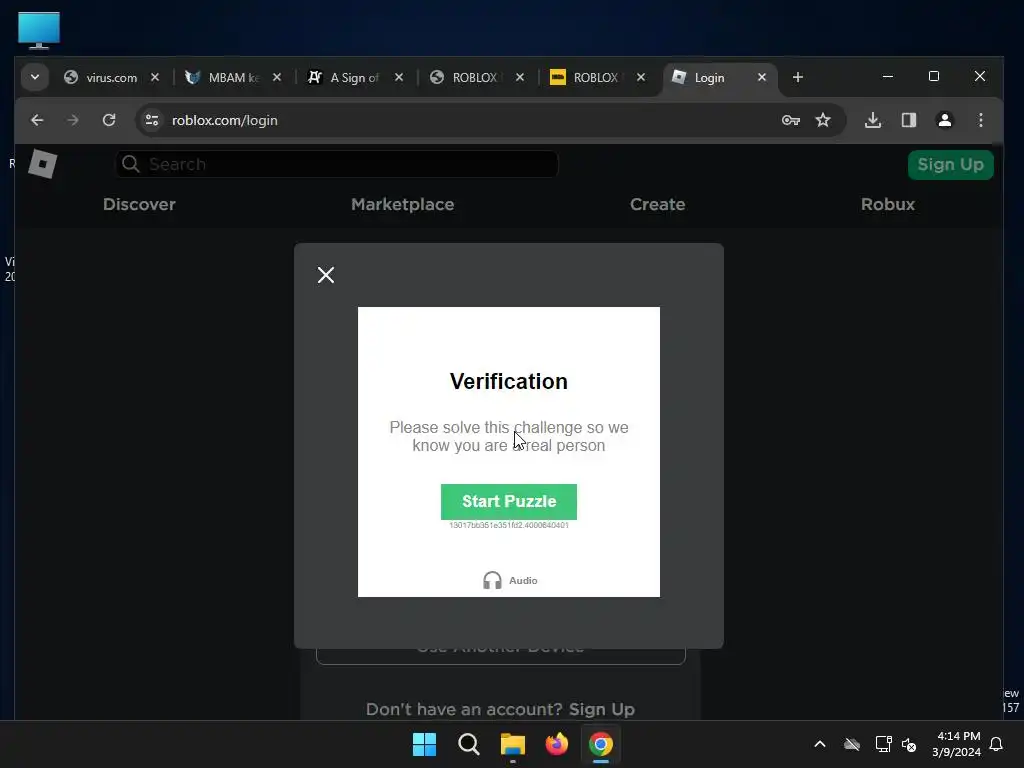
Task: Open a new browser tab
Action: 797,77
